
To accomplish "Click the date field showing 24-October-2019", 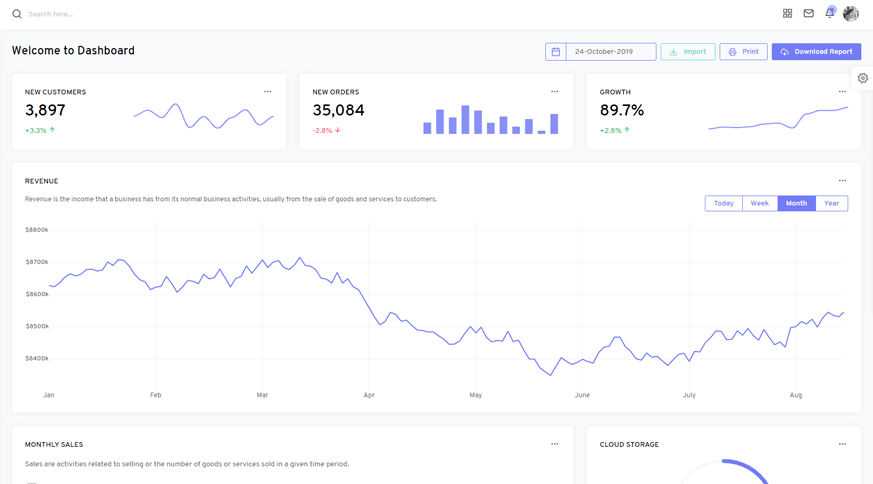I will [611, 52].
